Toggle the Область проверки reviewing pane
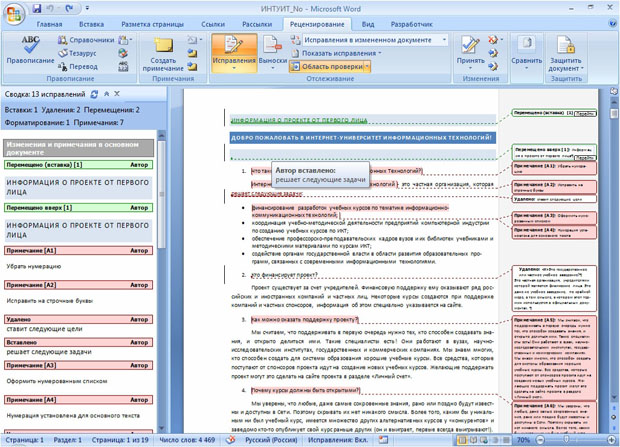 (x=327, y=67)
